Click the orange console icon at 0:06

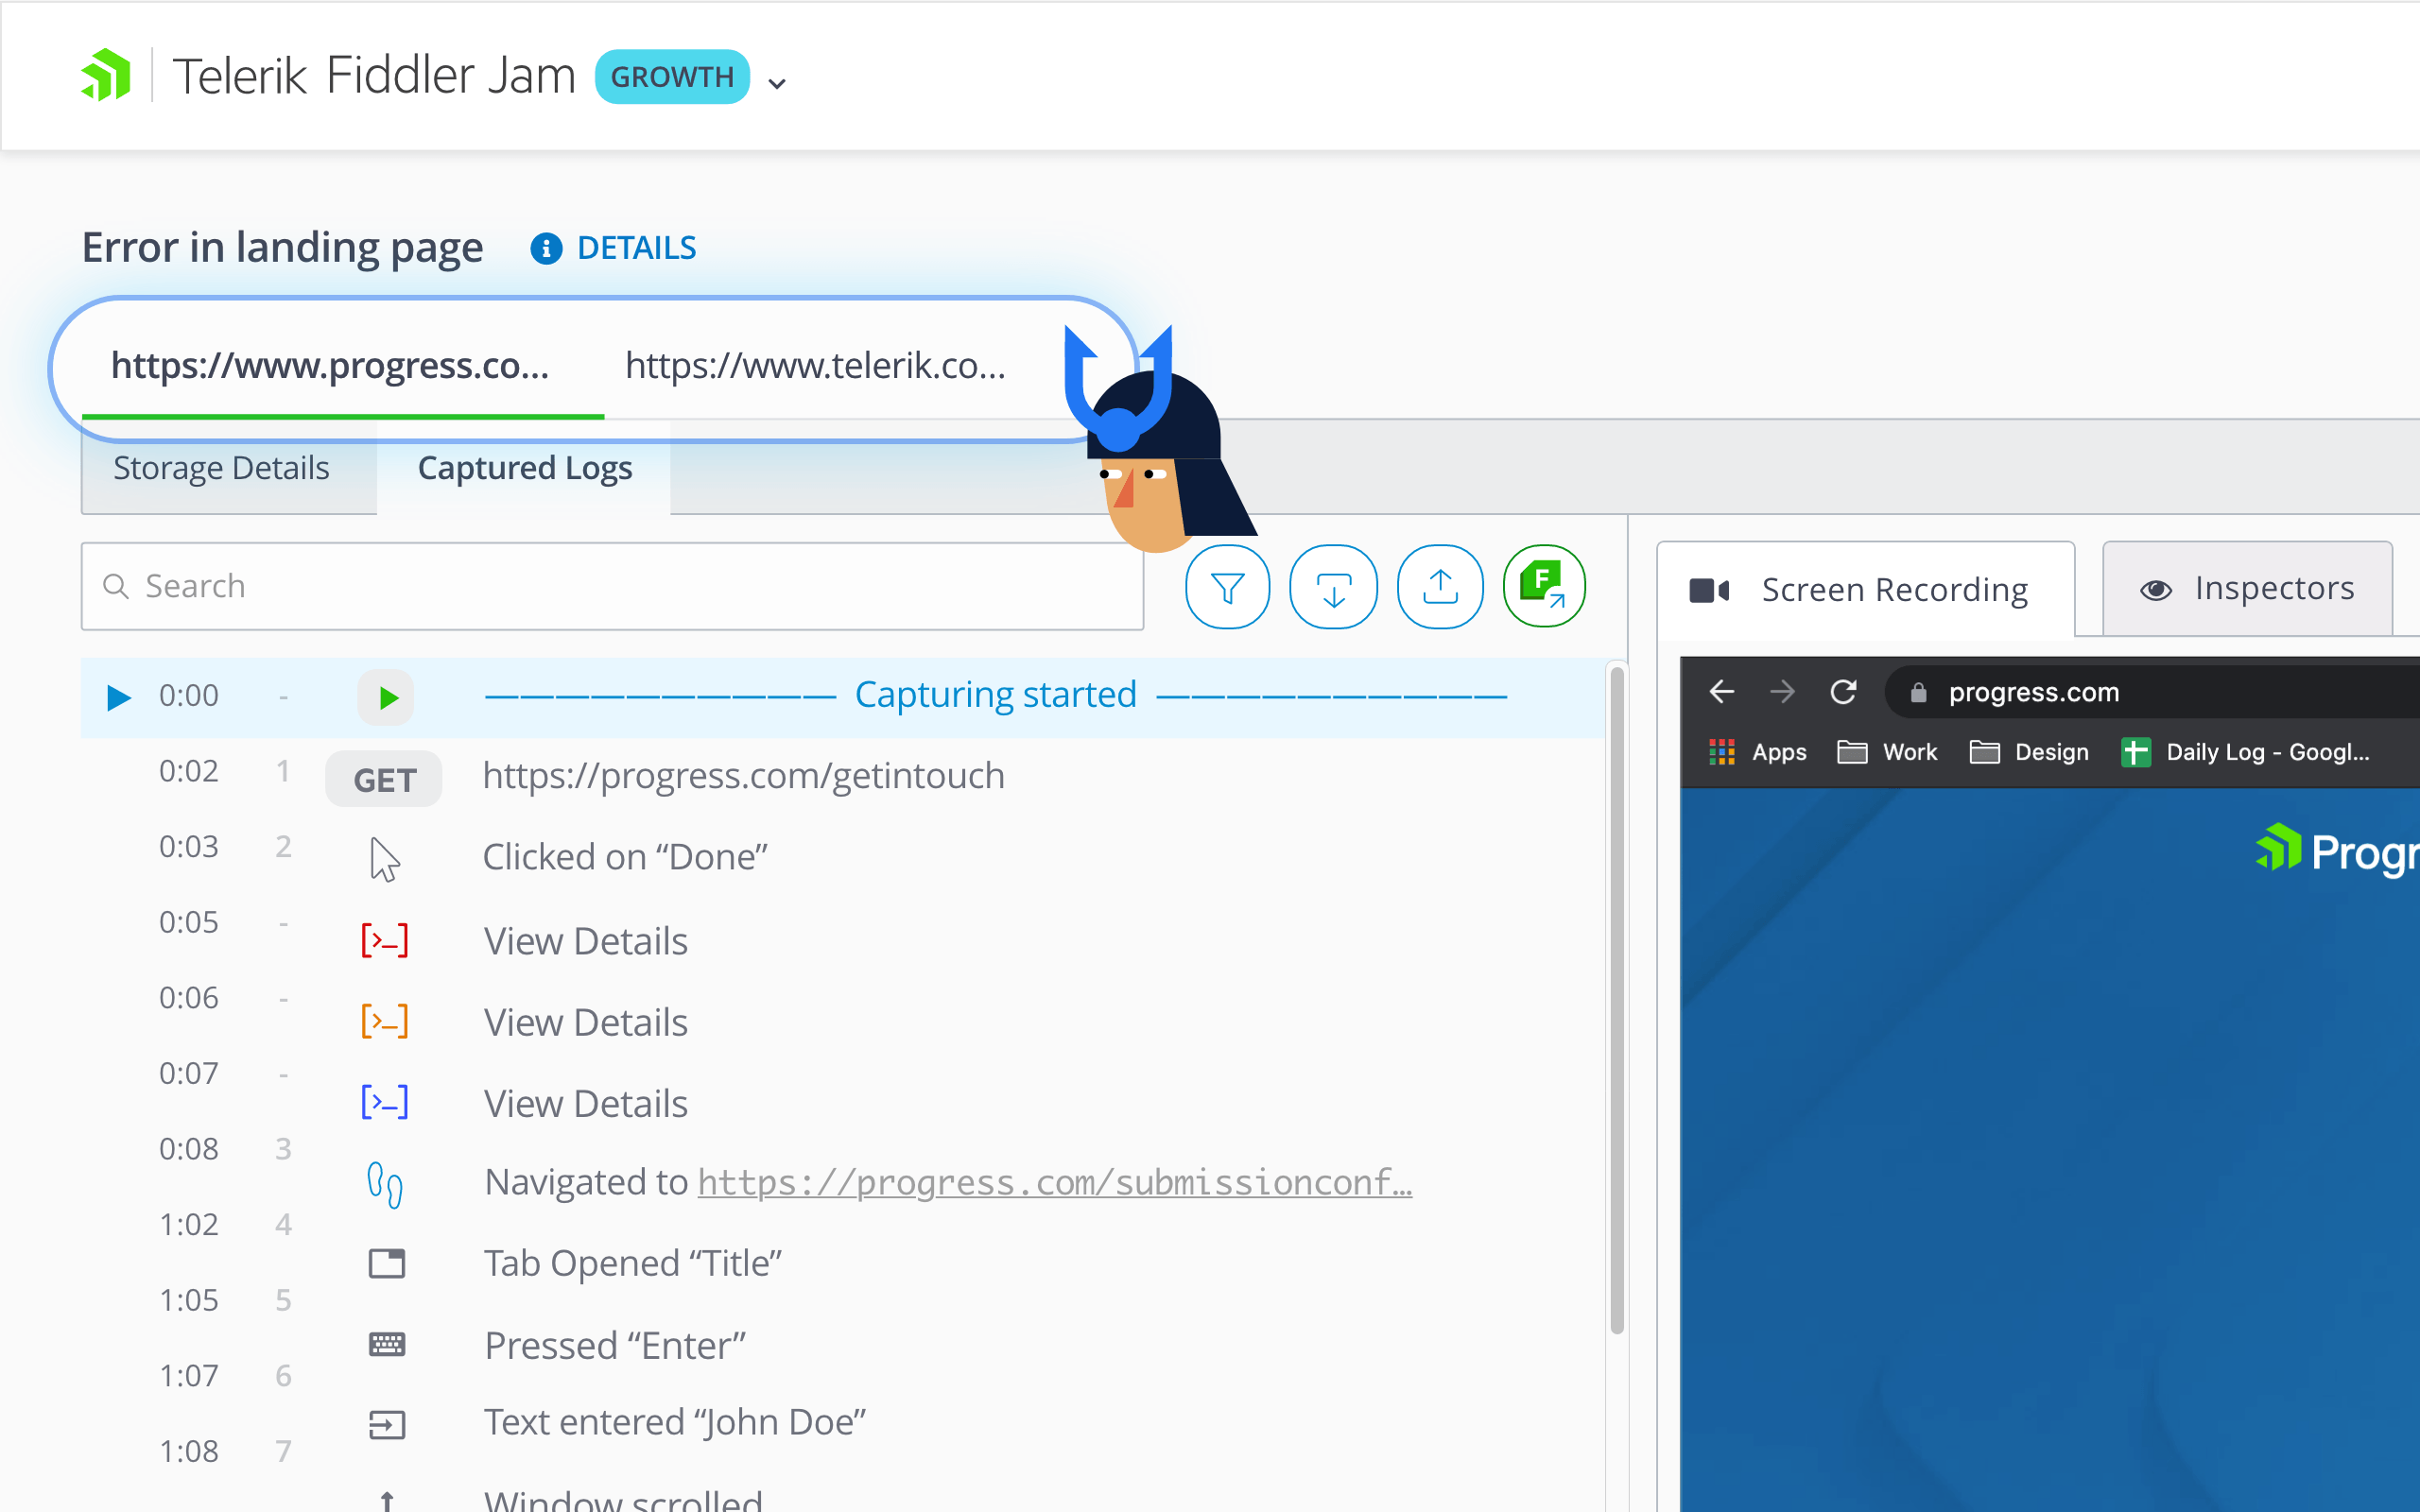click(x=385, y=1022)
